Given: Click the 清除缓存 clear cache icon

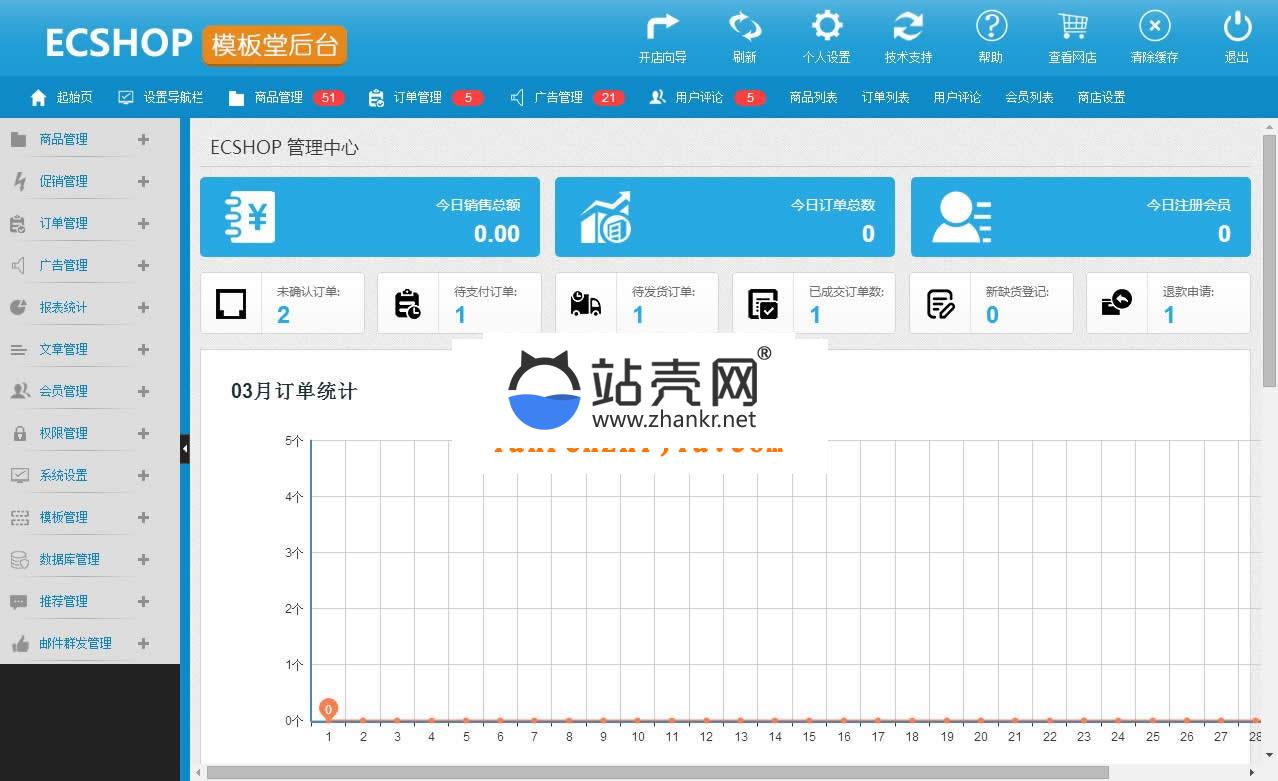Looking at the screenshot, I should coord(1154,27).
